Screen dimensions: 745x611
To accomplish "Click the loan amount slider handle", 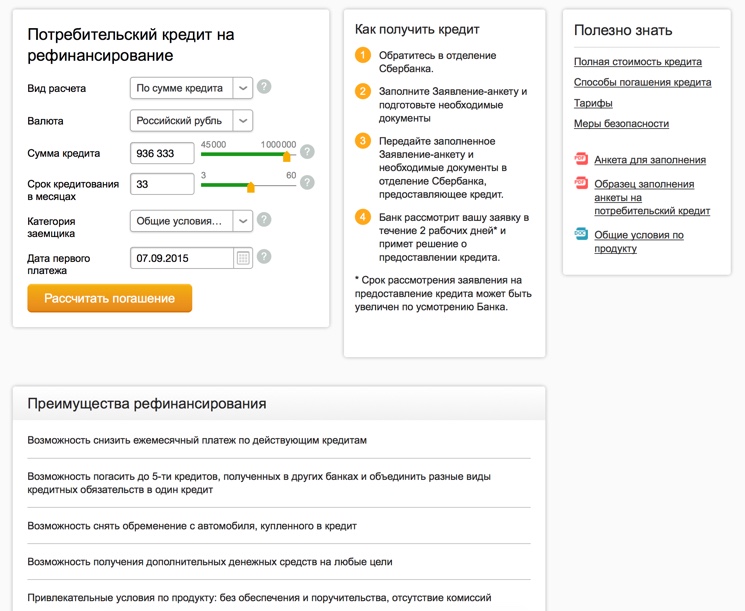I will click(x=287, y=156).
